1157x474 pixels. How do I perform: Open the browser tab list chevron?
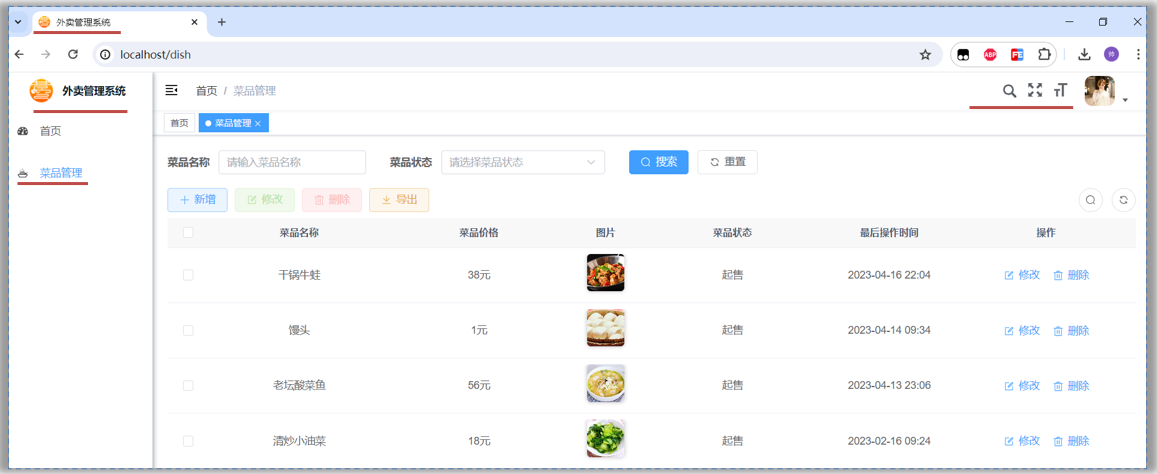coord(17,22)
